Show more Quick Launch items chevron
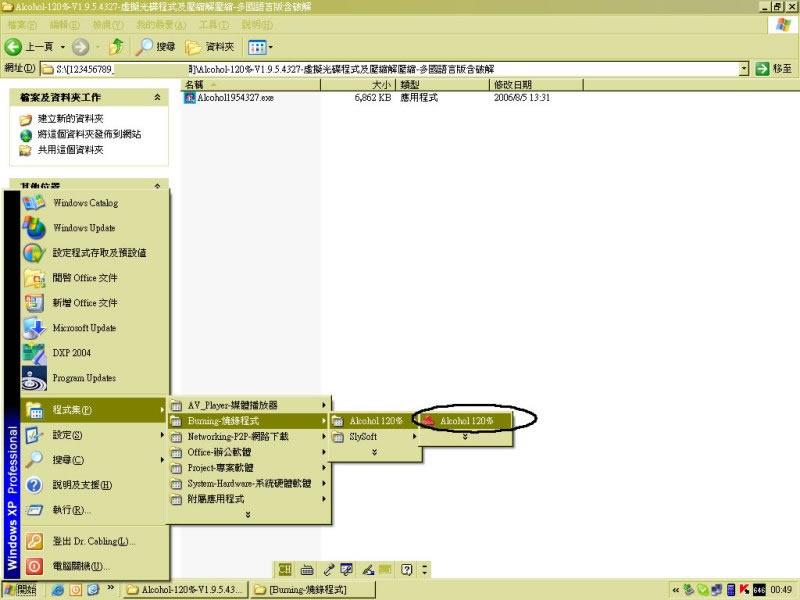 coord(111,588)
